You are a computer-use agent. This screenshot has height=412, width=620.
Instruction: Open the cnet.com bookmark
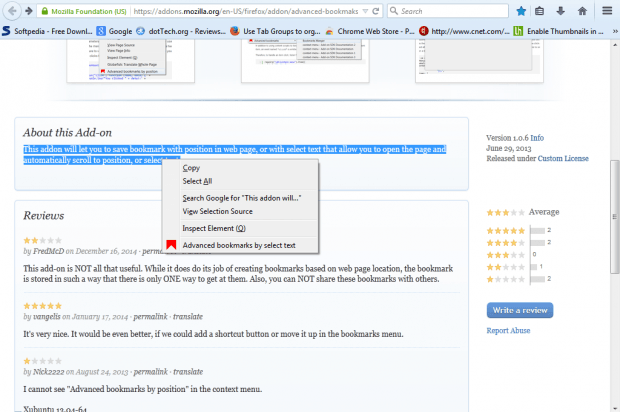pos(464,31)
